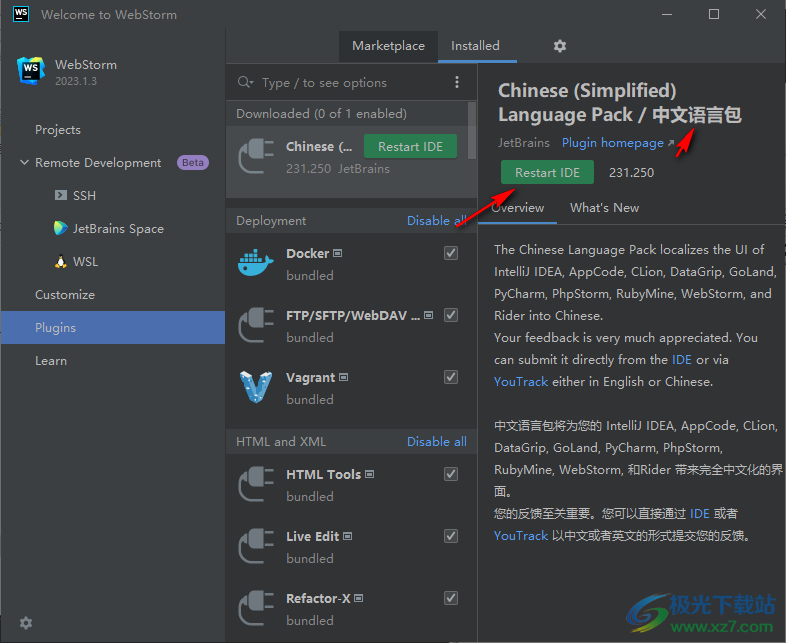
Task: Open YouTrack link in Chinese description
Action: (521, 536)
